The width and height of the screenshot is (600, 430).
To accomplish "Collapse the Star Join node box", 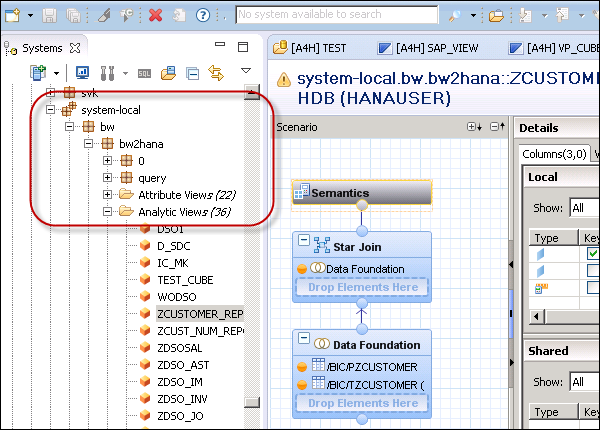I will pos(303,246).
